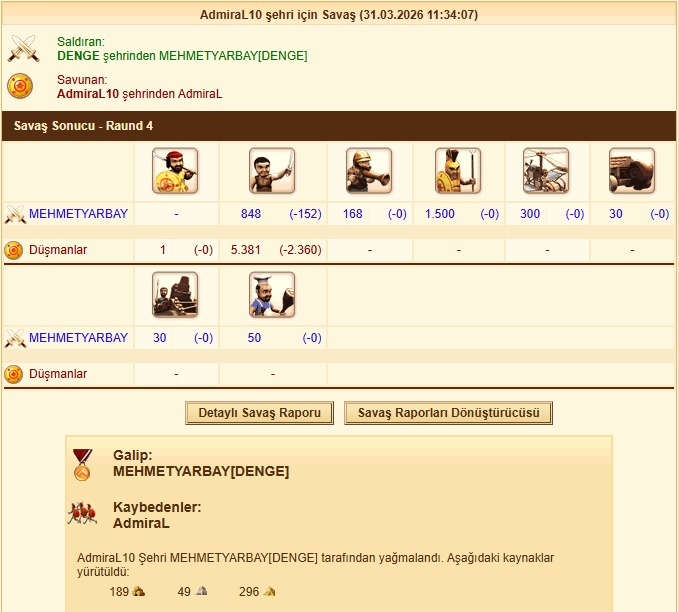This screenshot has width=679, height=612.
Task: Click swords icon beside second MEHMETYARBAY row
Action: click(15, 338)
